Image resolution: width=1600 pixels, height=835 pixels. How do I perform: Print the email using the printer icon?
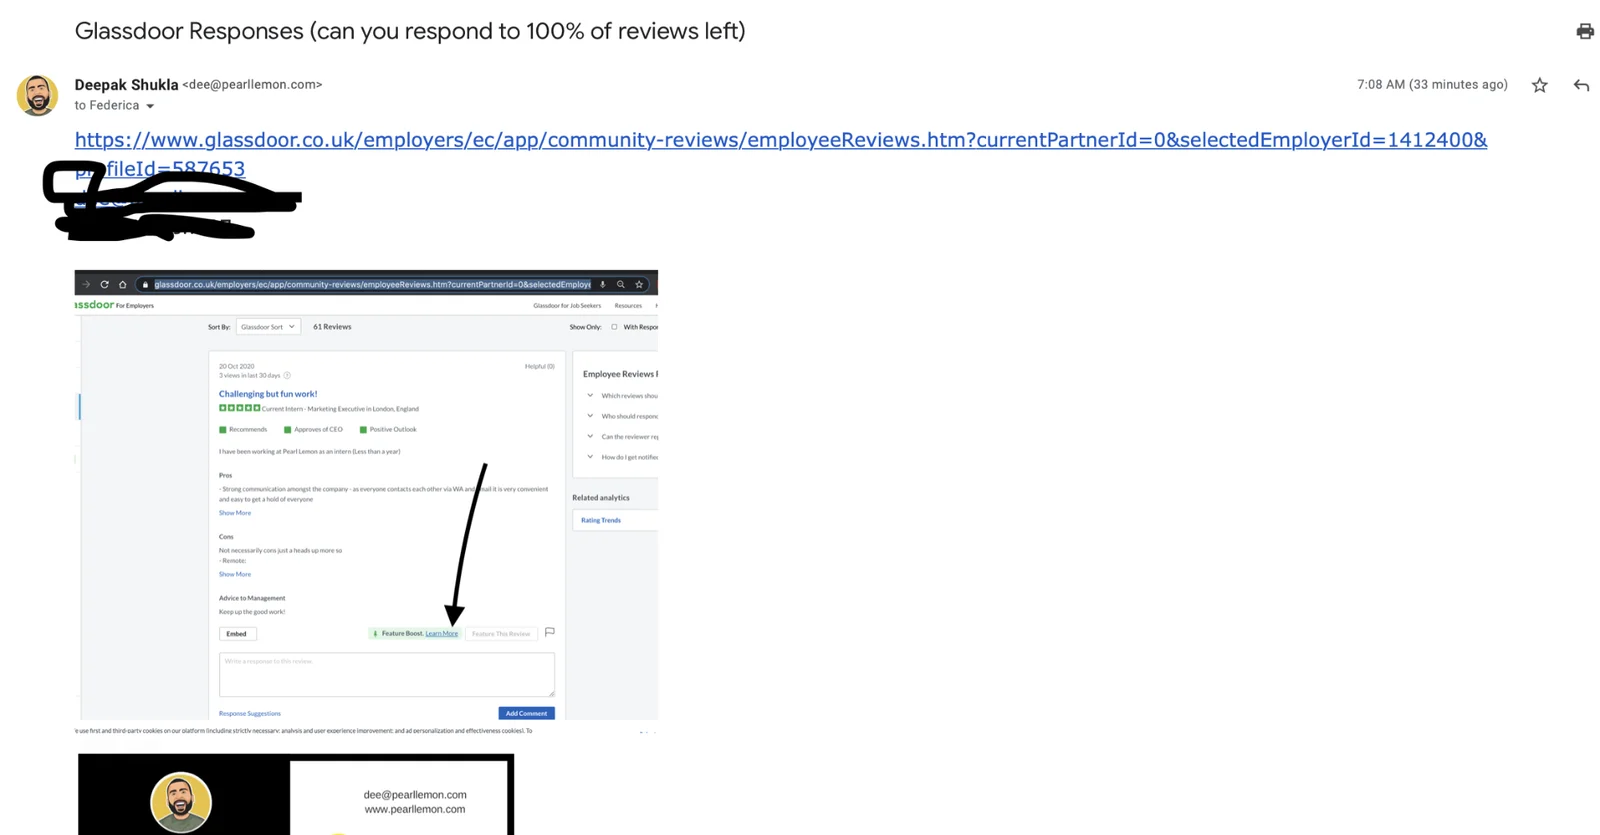pyautogui.click(x=1585, y=31)
